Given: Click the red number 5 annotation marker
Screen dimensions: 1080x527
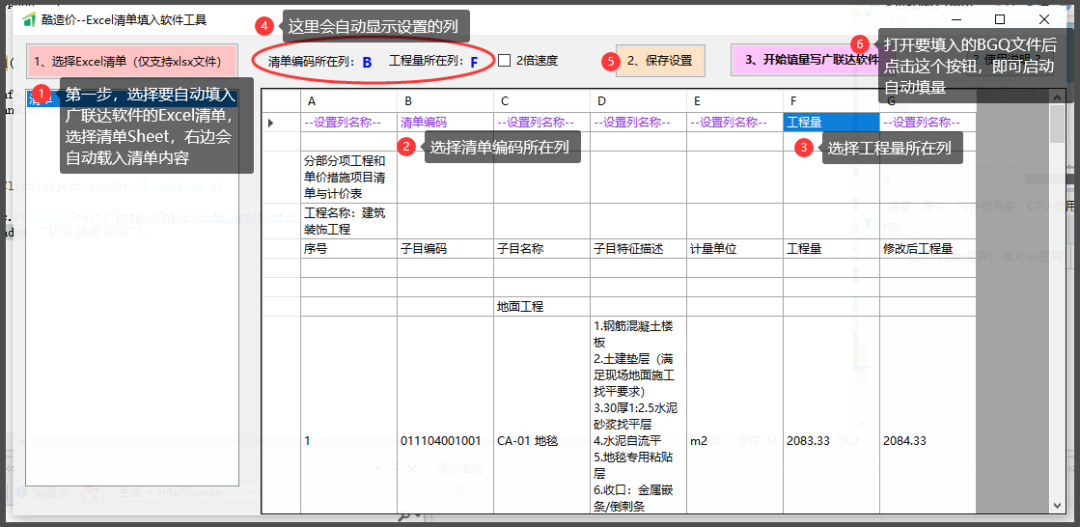Looking at the screenshot, I should pyautogui.click(x=611, y=61).
